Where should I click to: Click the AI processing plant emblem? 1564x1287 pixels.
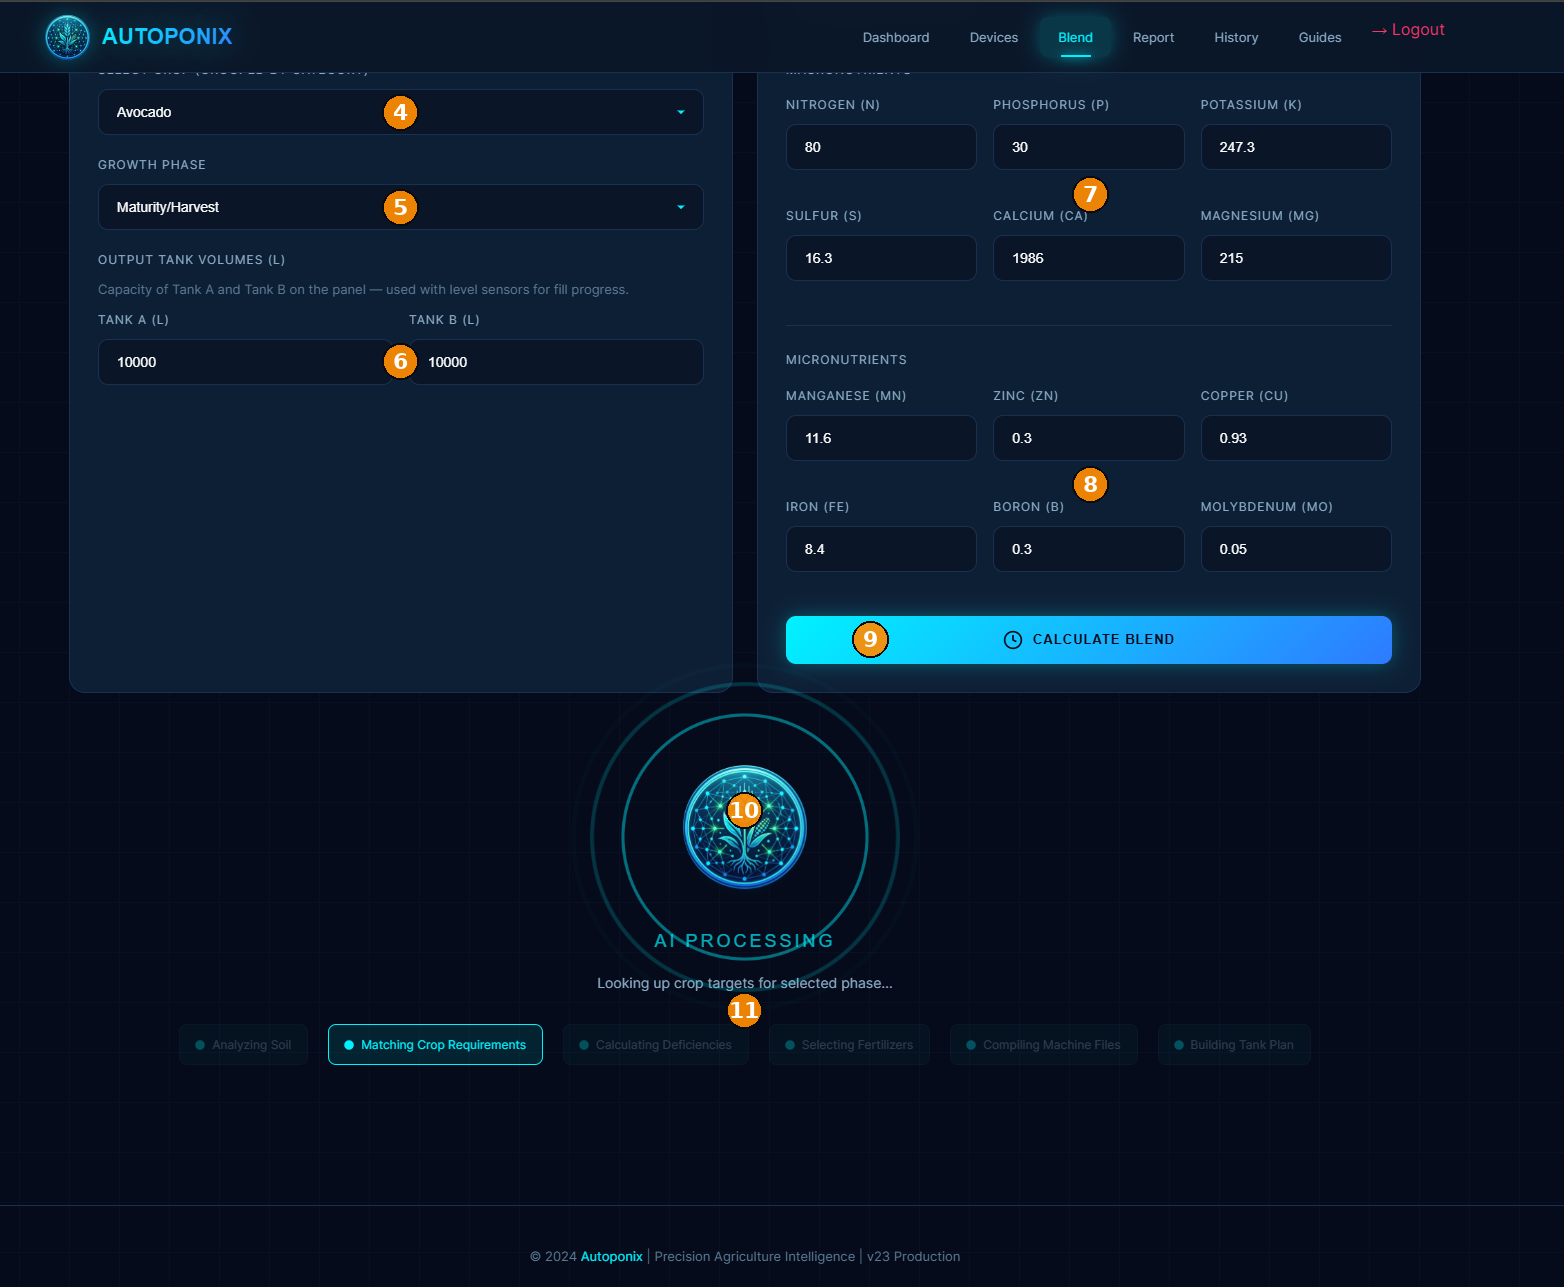(745, 827)
